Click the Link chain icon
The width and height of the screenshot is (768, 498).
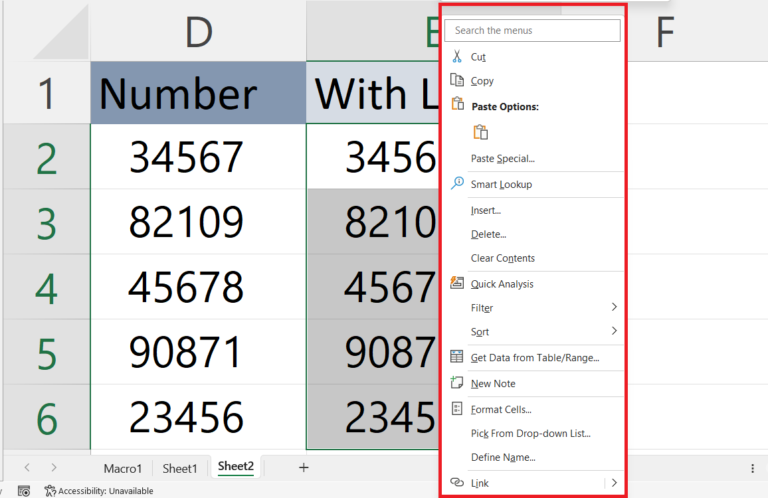tap(457, 484)
